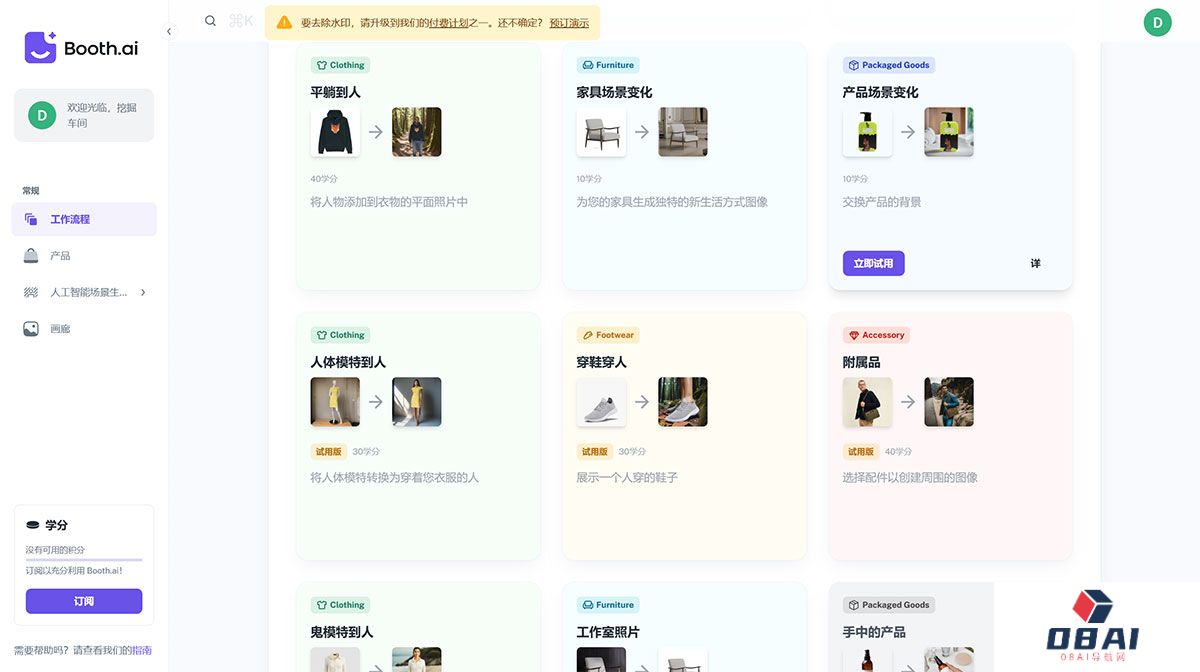Collapse the sidebar with the chevron
Image resolution: width=1200 pixels, height=672 pixels.
click(169, 32)
